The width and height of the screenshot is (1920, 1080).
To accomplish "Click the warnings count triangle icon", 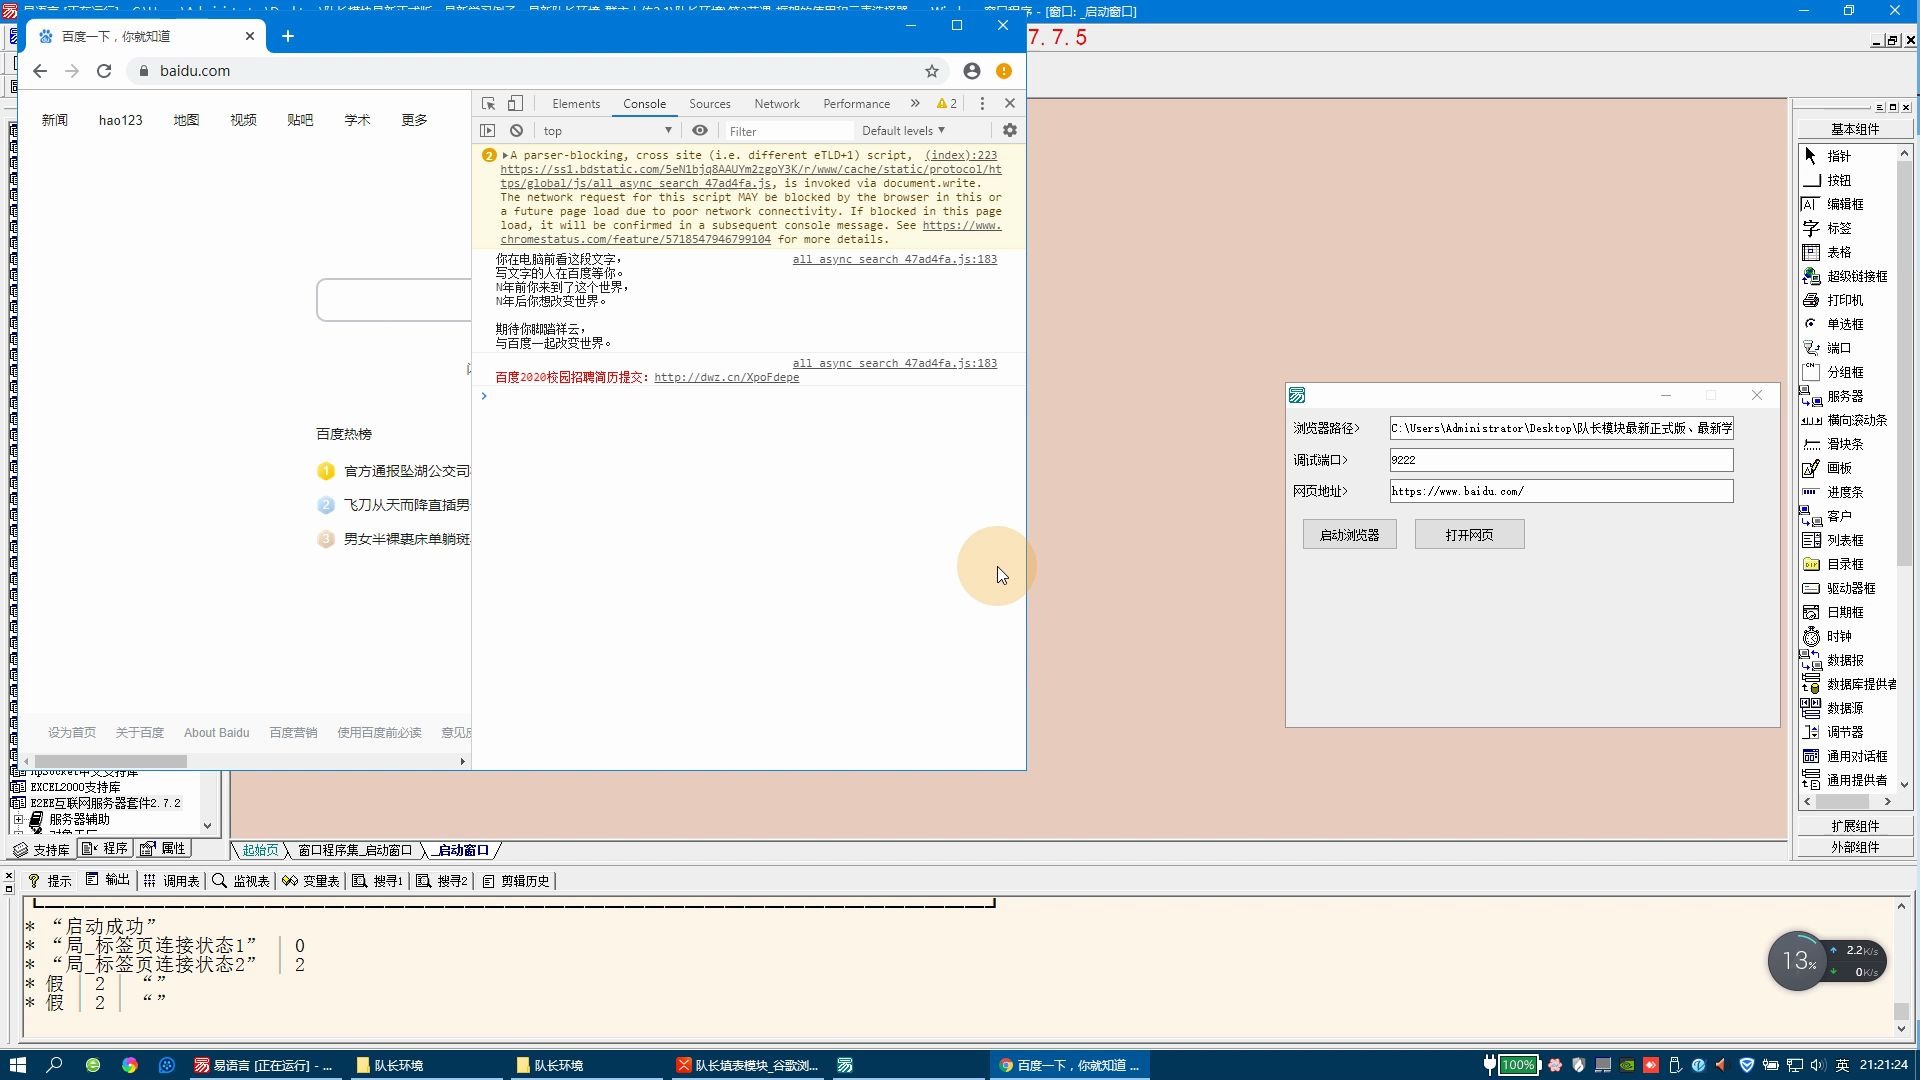I will point(946,103).
